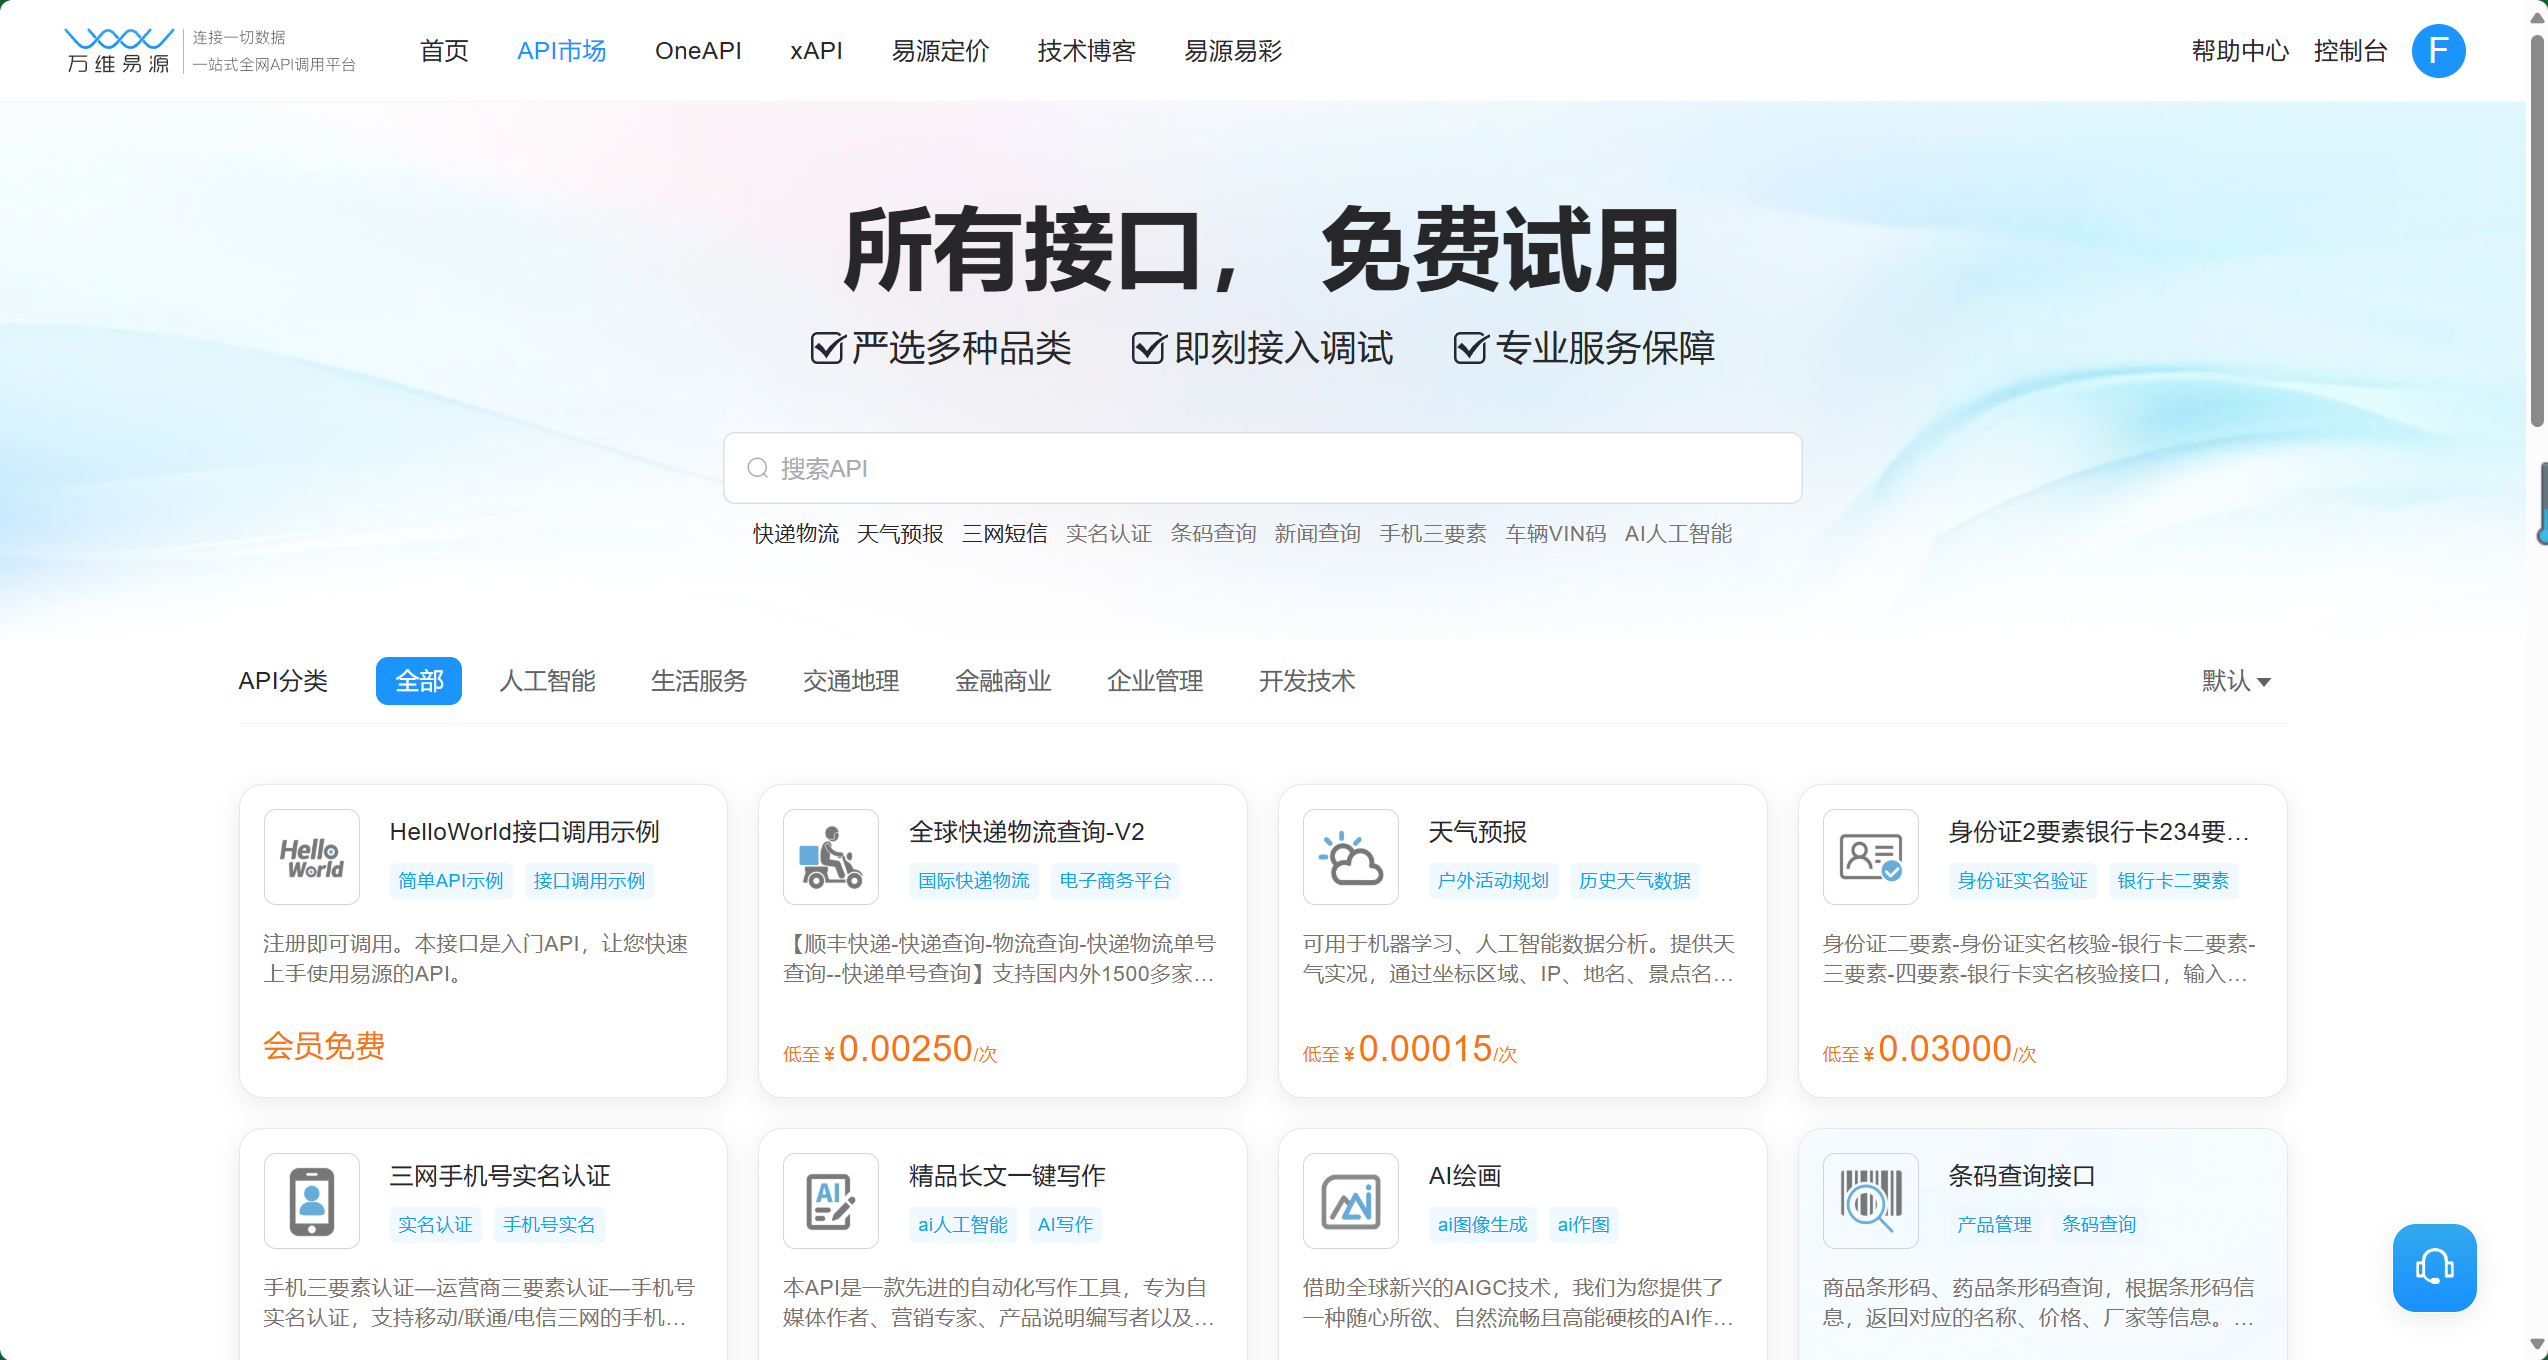Click the 搜索API input field
Viewport: 2548px width, 1360px height.
pyautogui.click(x=1260, y=467)
